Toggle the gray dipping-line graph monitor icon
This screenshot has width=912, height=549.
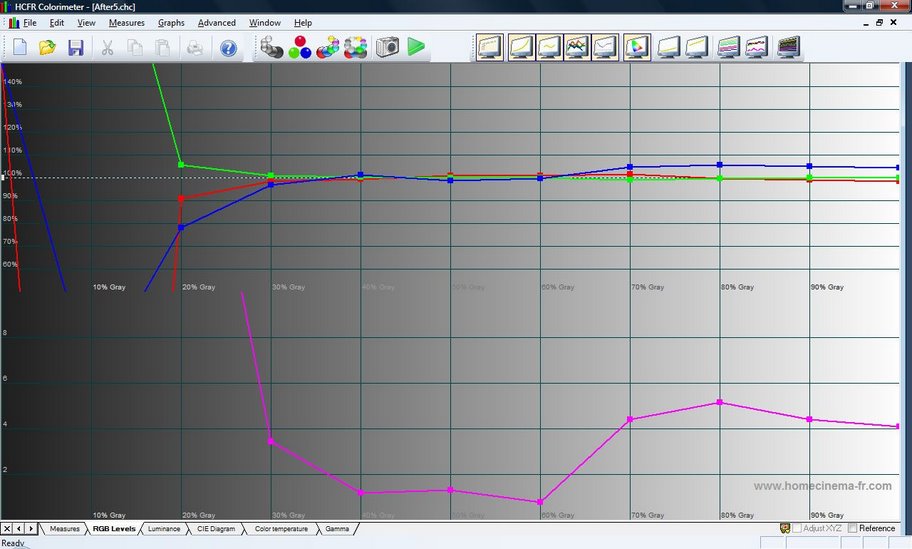click(x=605, y=47)
